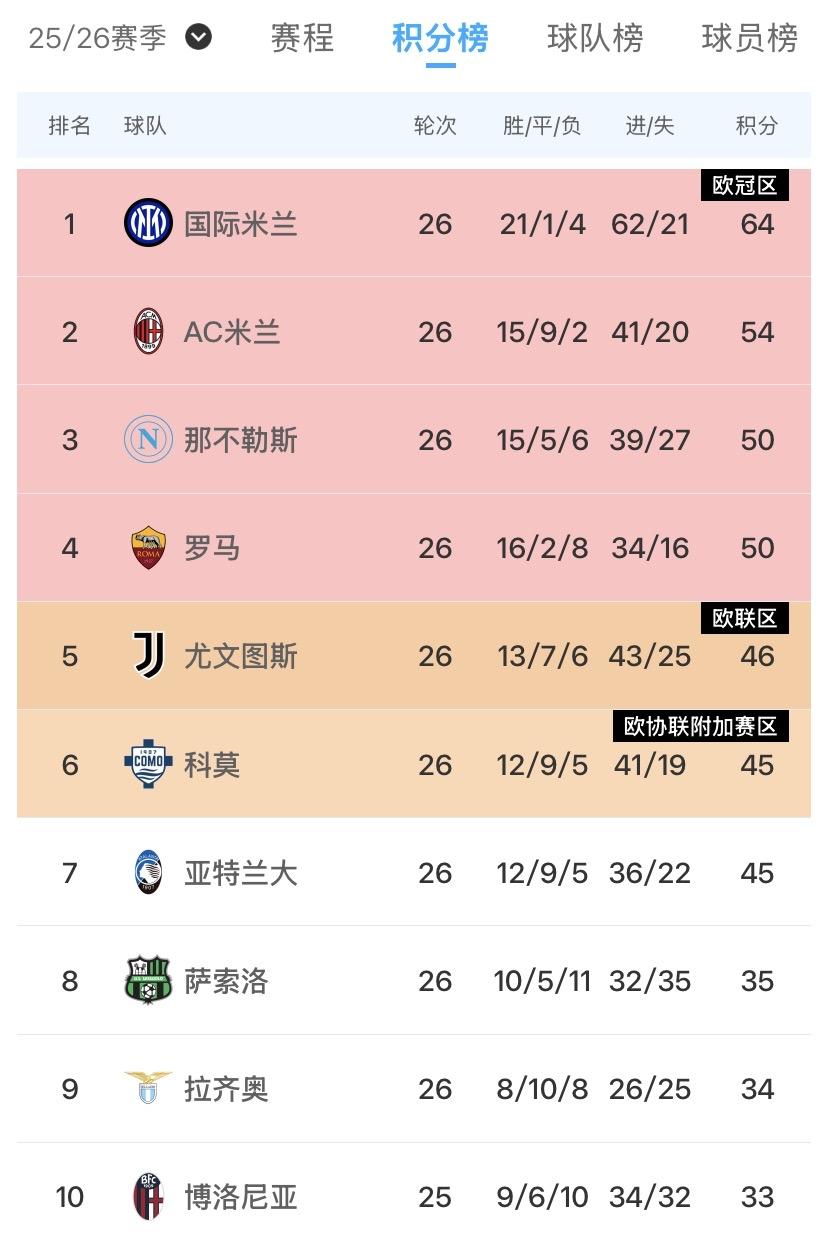Tap the 亚特兰大 club crest

point(148,872)
